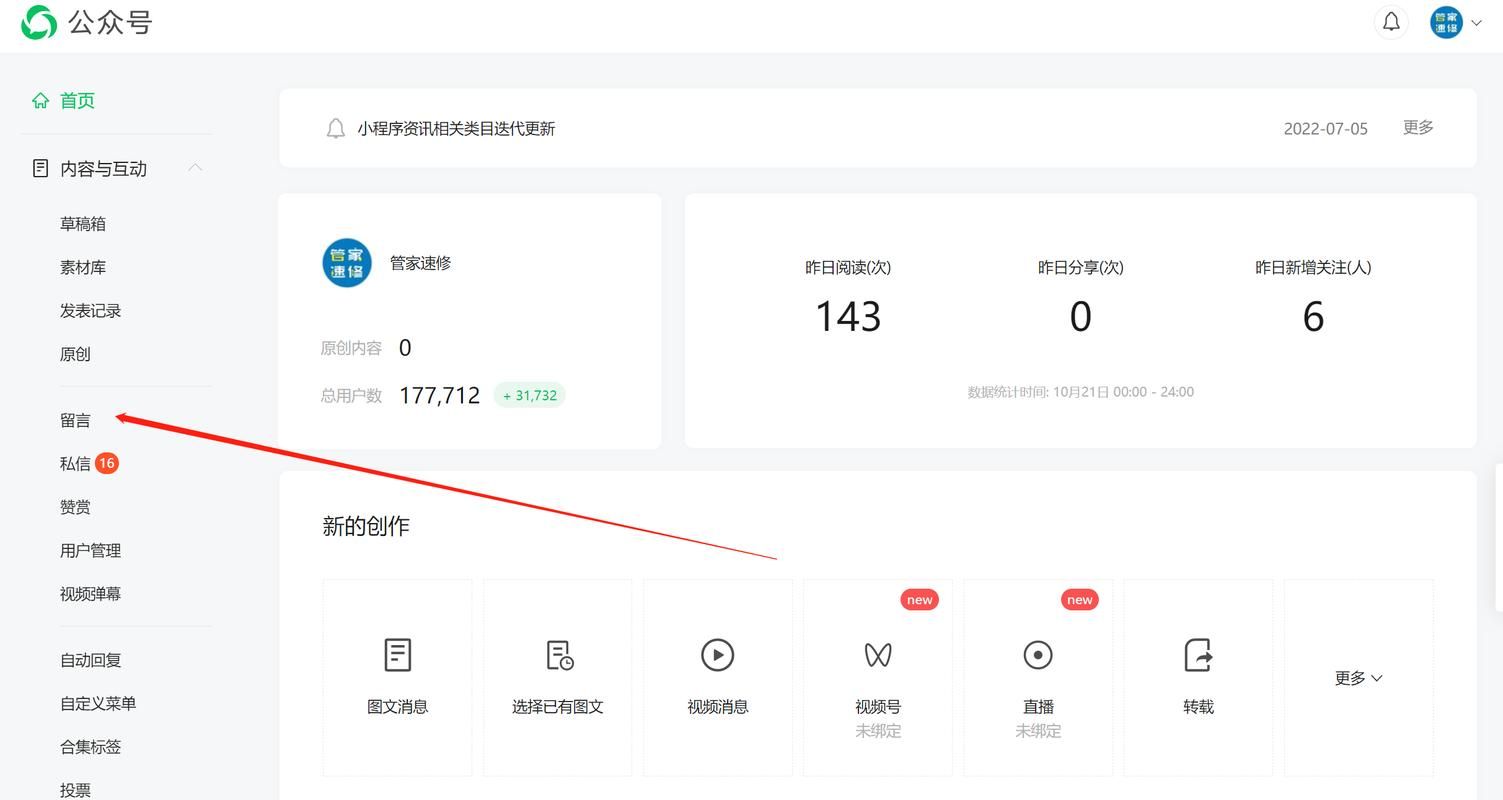Click 昨日分享 value 0

1080,317
